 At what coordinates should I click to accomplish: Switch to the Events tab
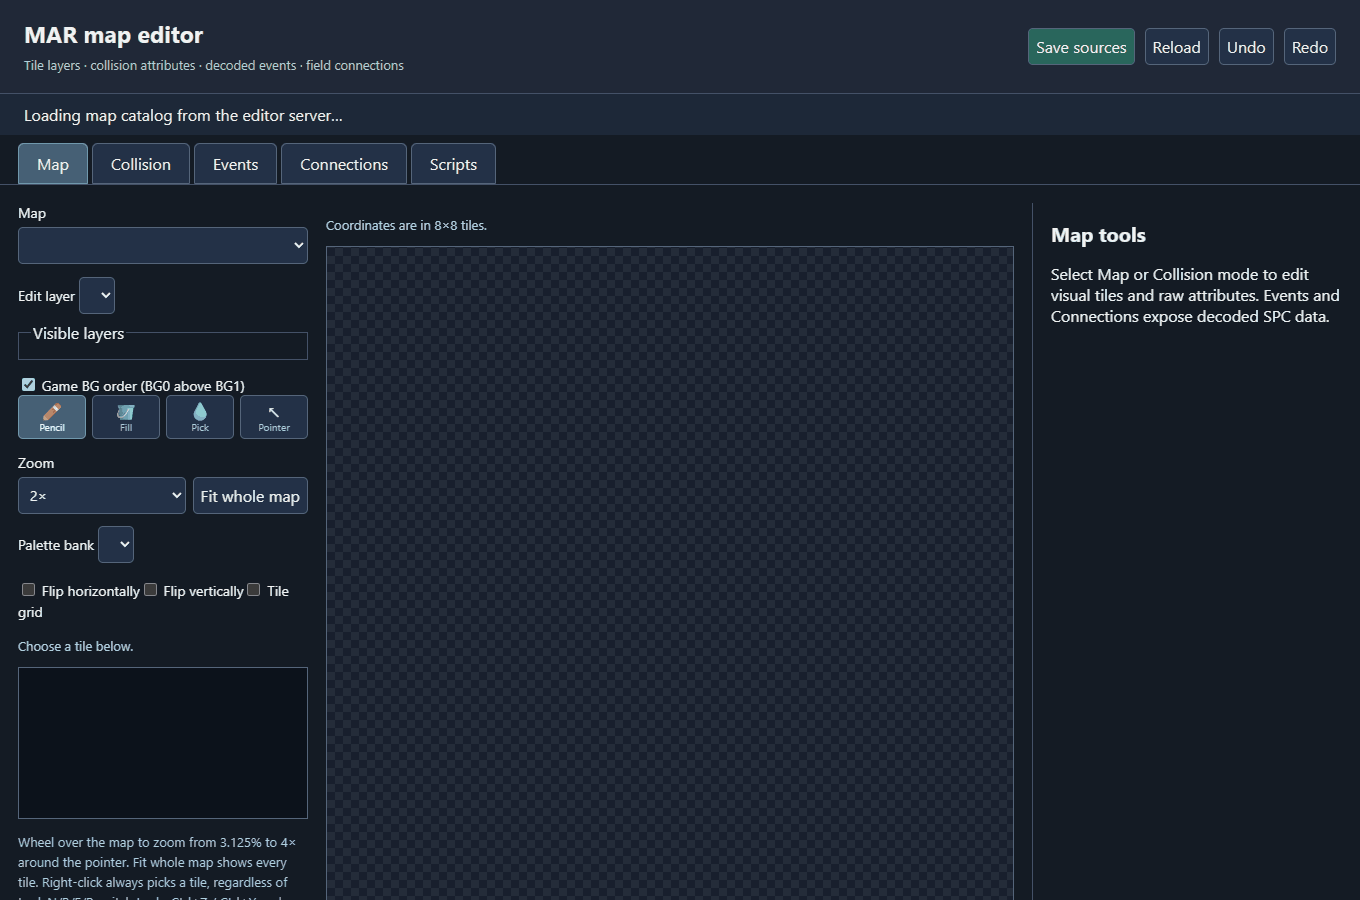click(x=236, y=164)
